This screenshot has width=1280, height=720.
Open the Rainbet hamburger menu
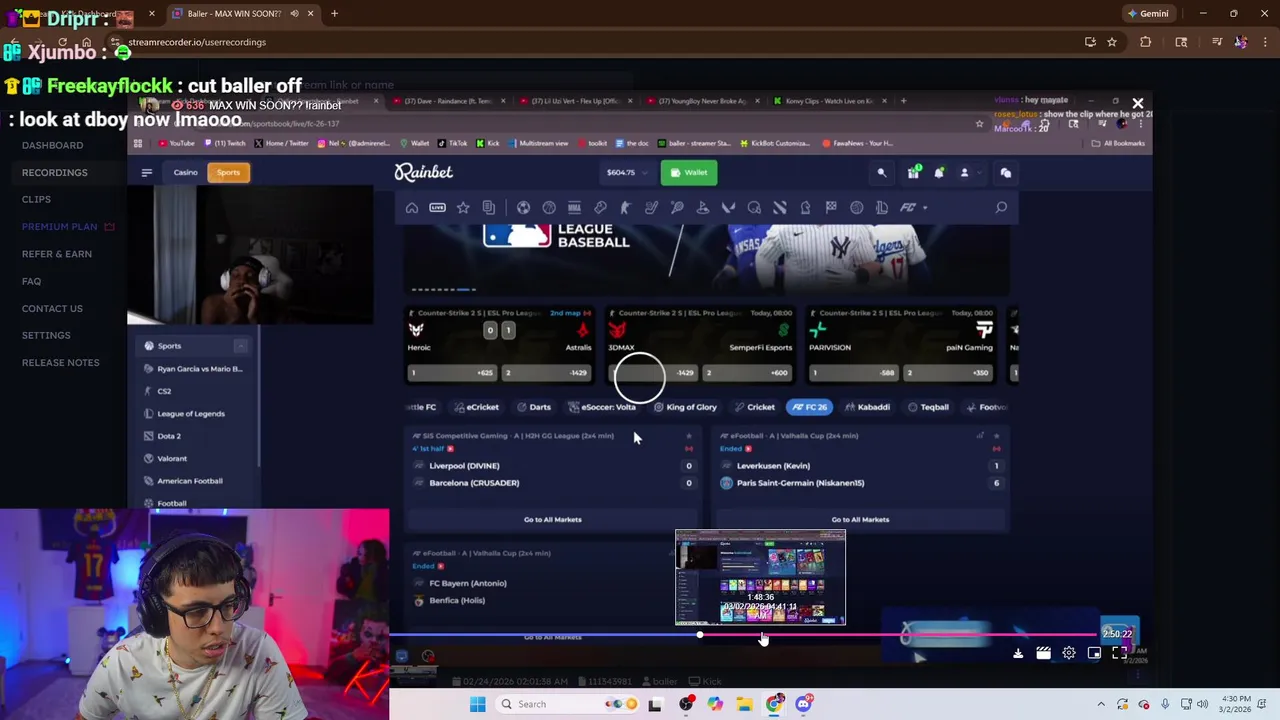147,172
